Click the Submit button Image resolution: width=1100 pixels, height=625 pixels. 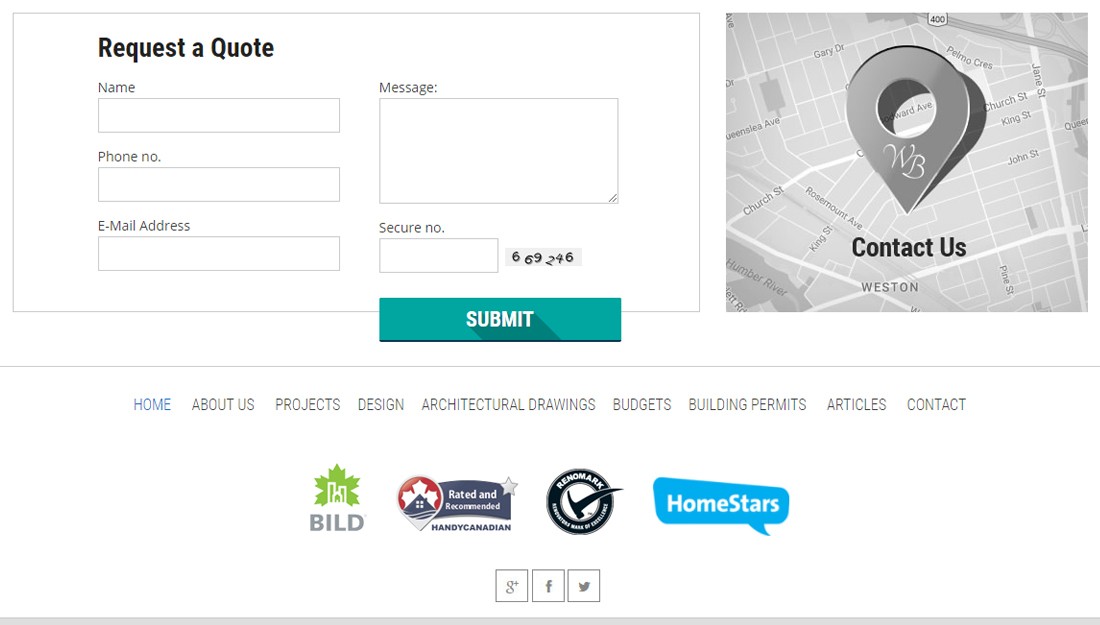500,320
